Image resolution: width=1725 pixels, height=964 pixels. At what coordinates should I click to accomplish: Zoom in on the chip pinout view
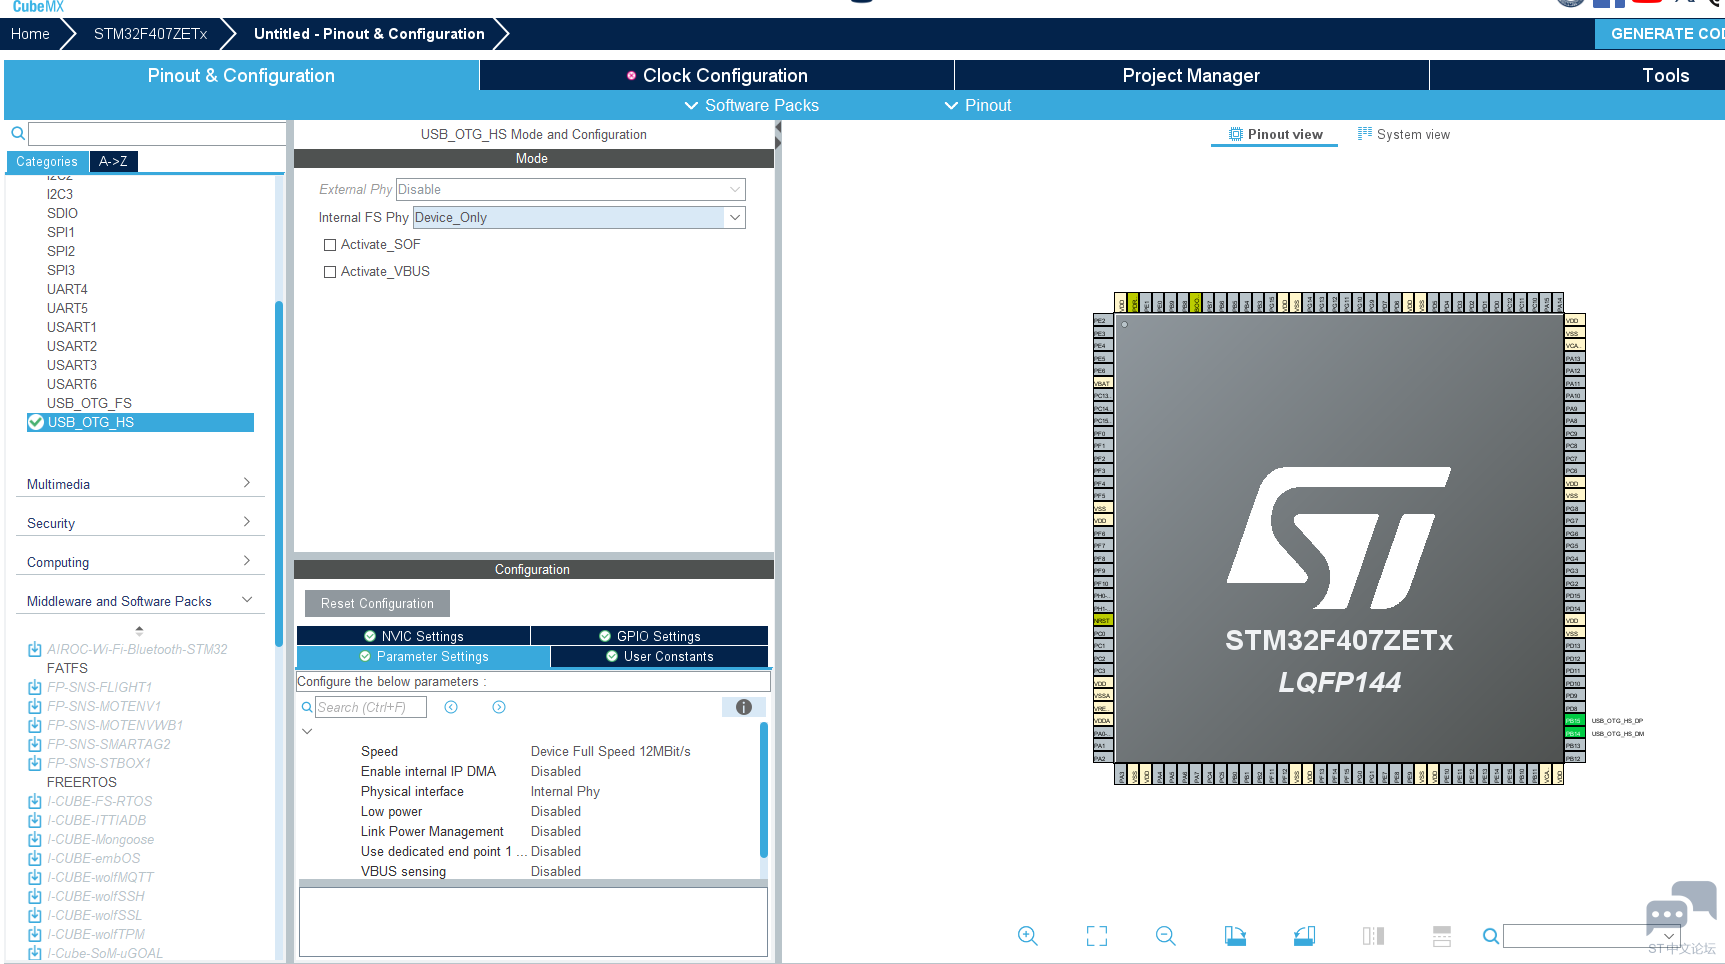coord(1027,936)
